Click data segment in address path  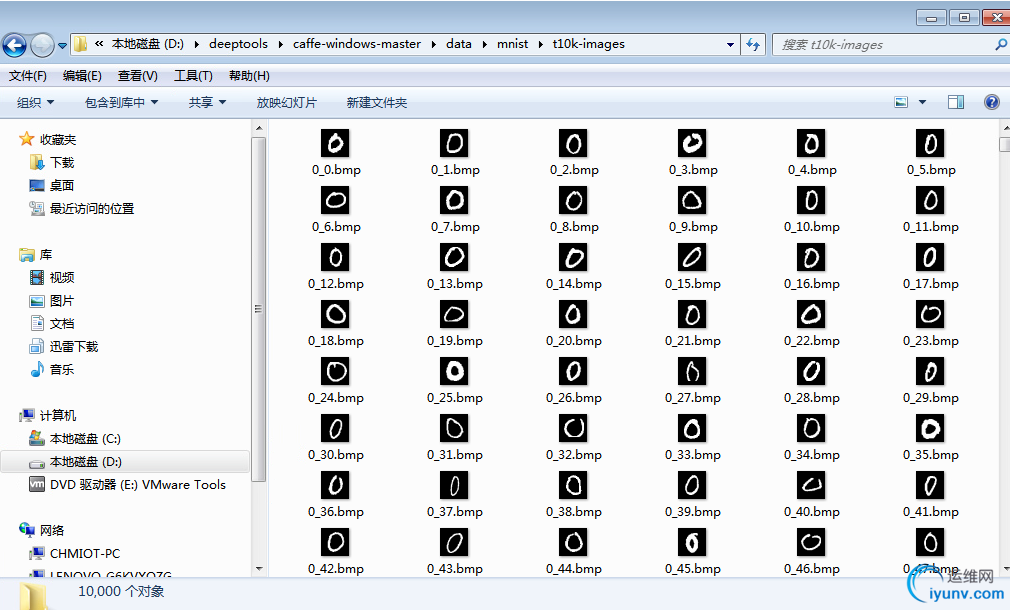coord(459,44)
